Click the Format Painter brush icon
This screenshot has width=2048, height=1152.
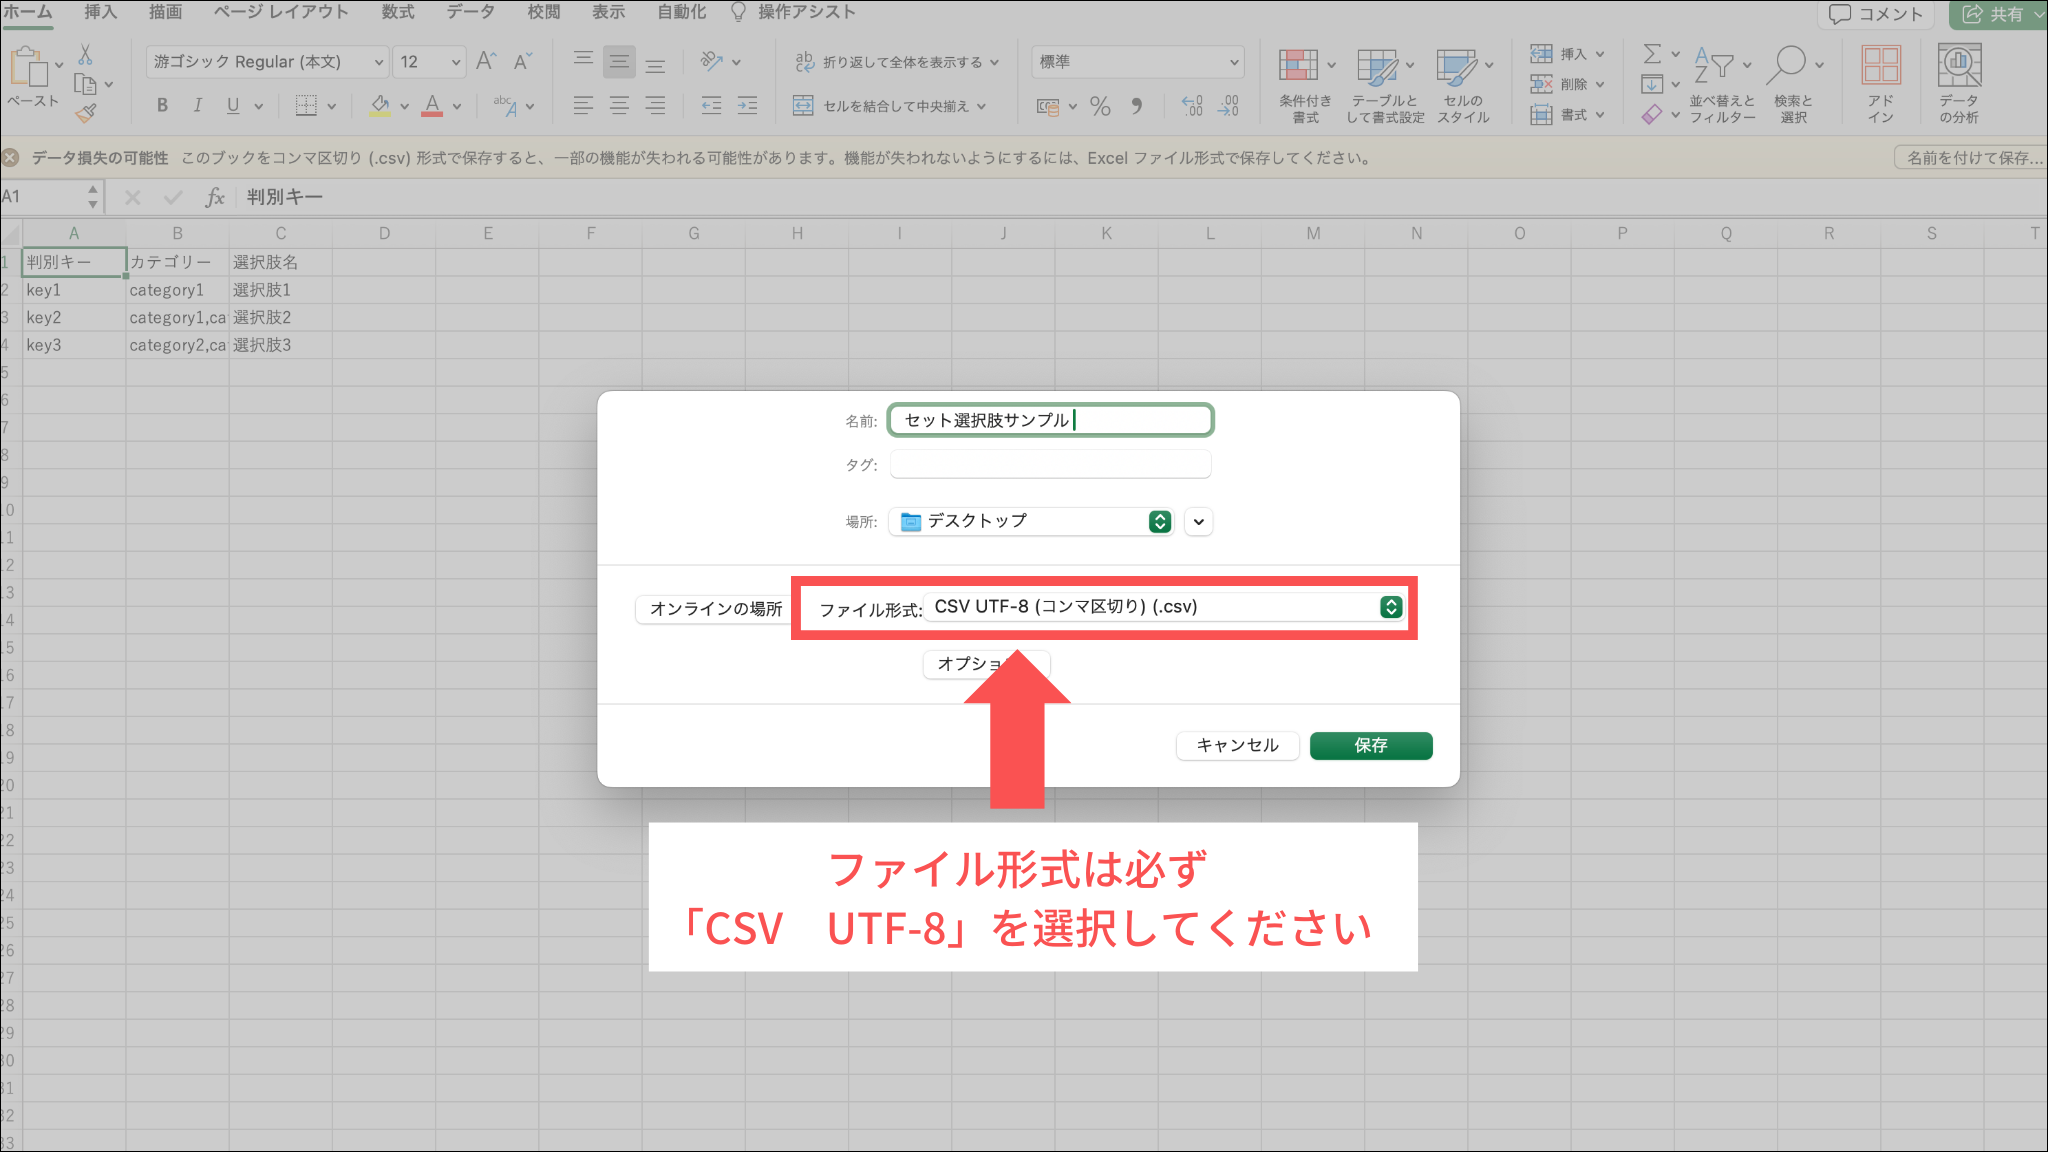[x=86, y=113]
